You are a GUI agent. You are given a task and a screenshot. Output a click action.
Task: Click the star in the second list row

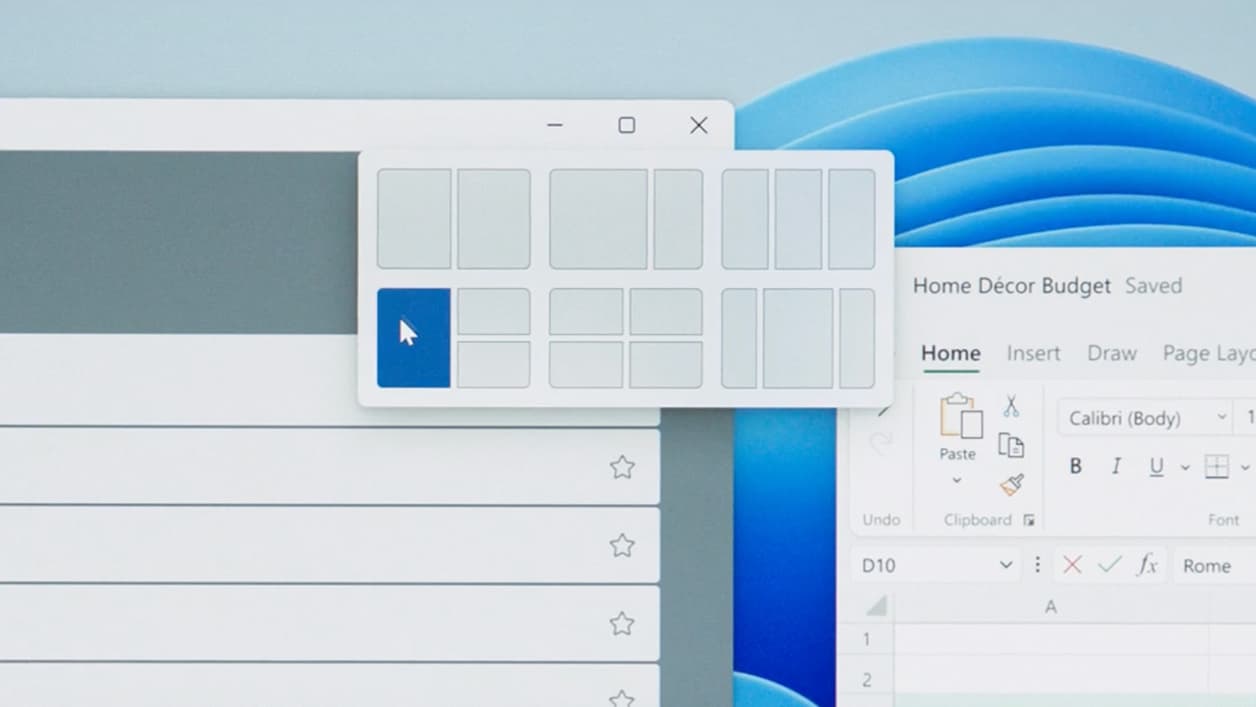(622, 545)
